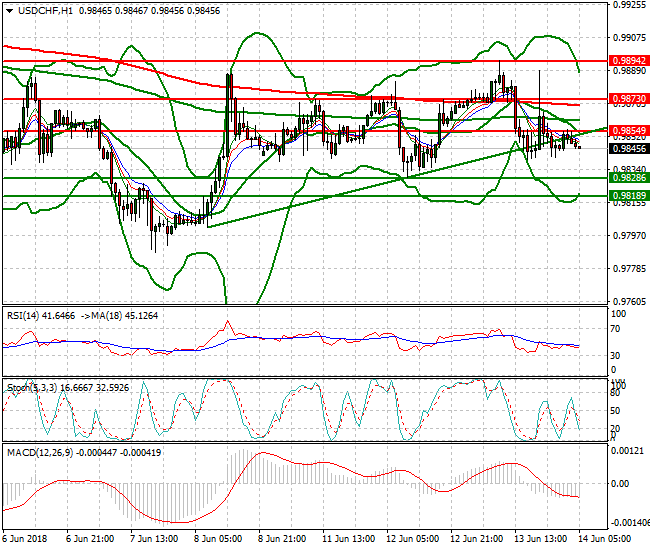The height and width of the screenshot is (550, 650).
Task: Click the Stochastic scale value 50
Action: tap(616, 411)
